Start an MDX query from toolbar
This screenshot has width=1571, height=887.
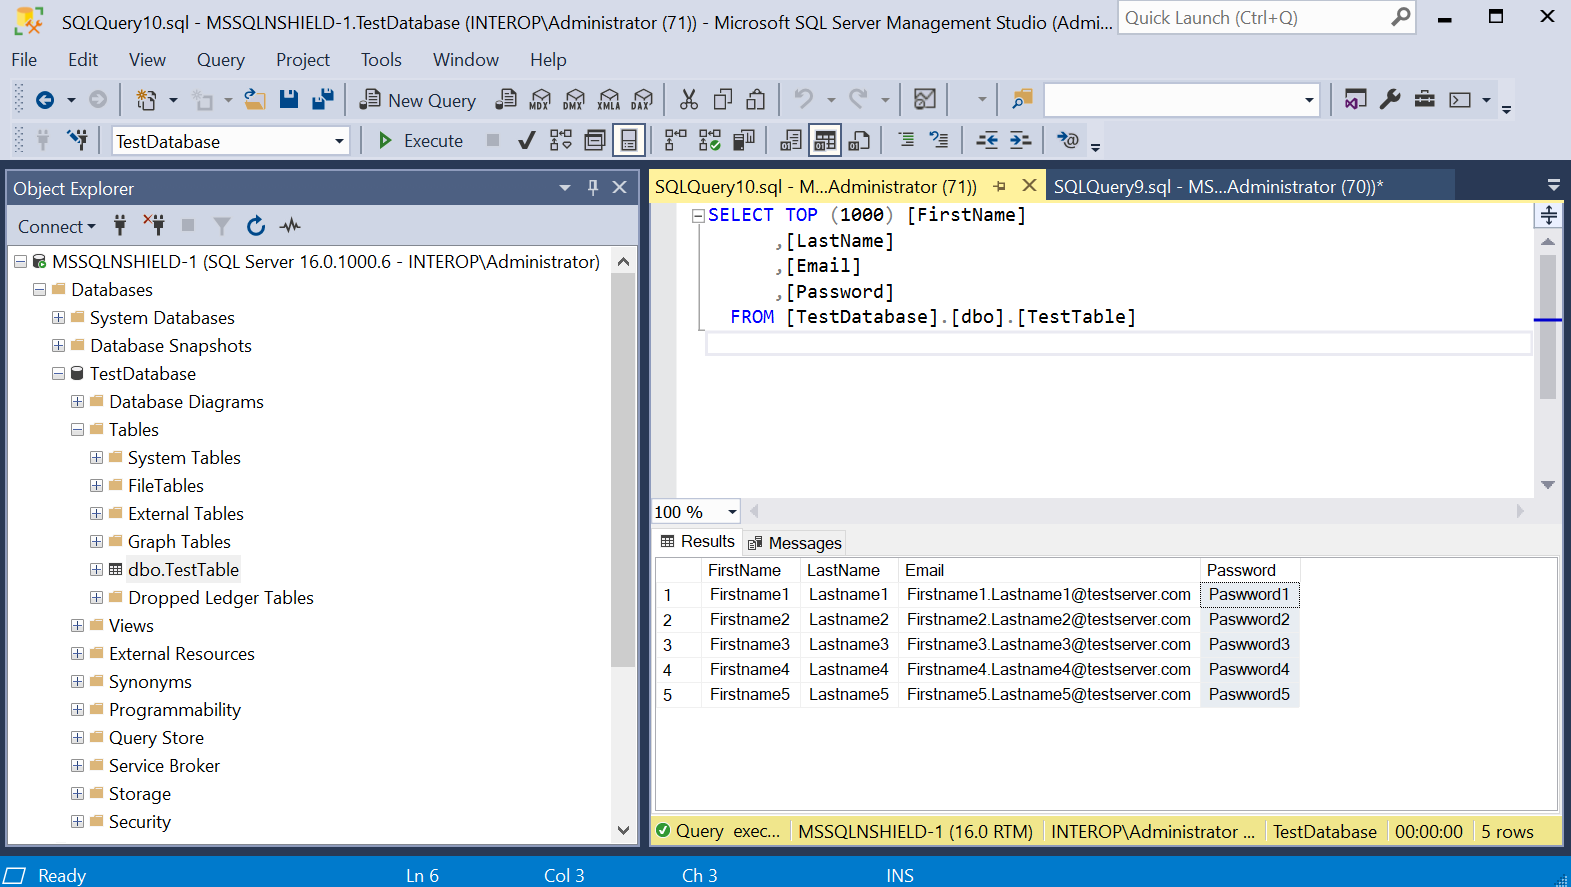point(540,100)
